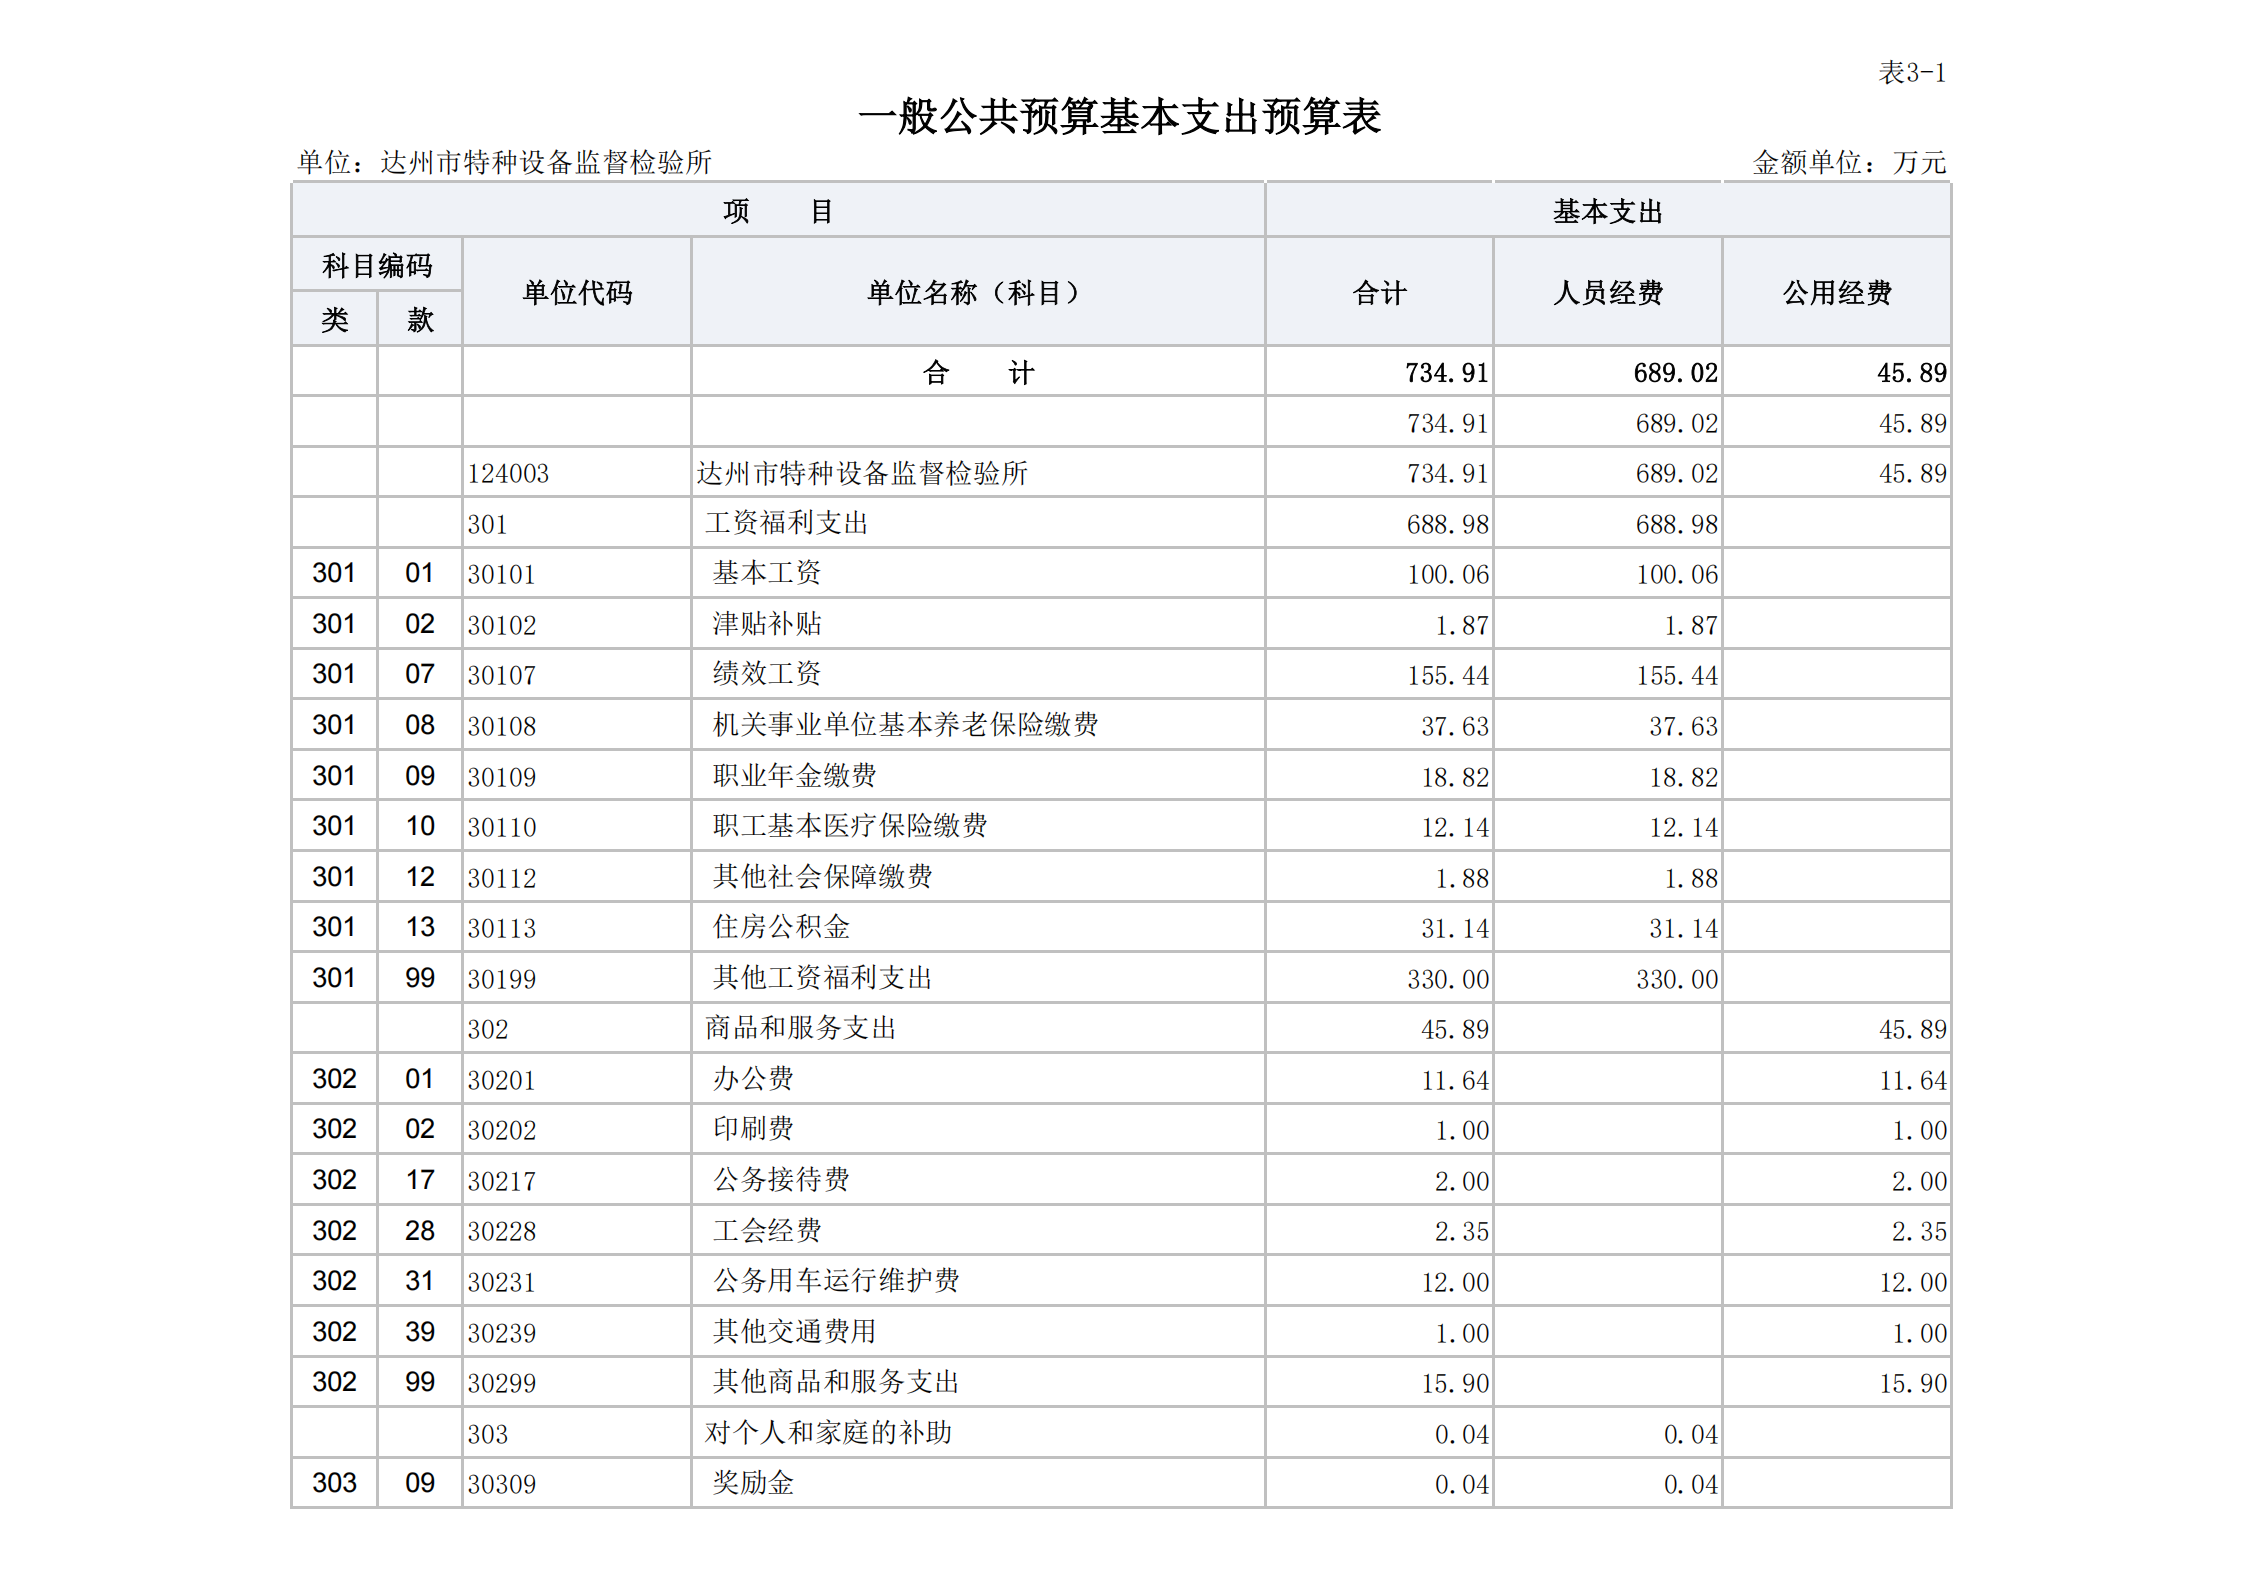
Task: Click the table title 一般公共预算基本支出预算表
Action: (x=1120, y=117)
